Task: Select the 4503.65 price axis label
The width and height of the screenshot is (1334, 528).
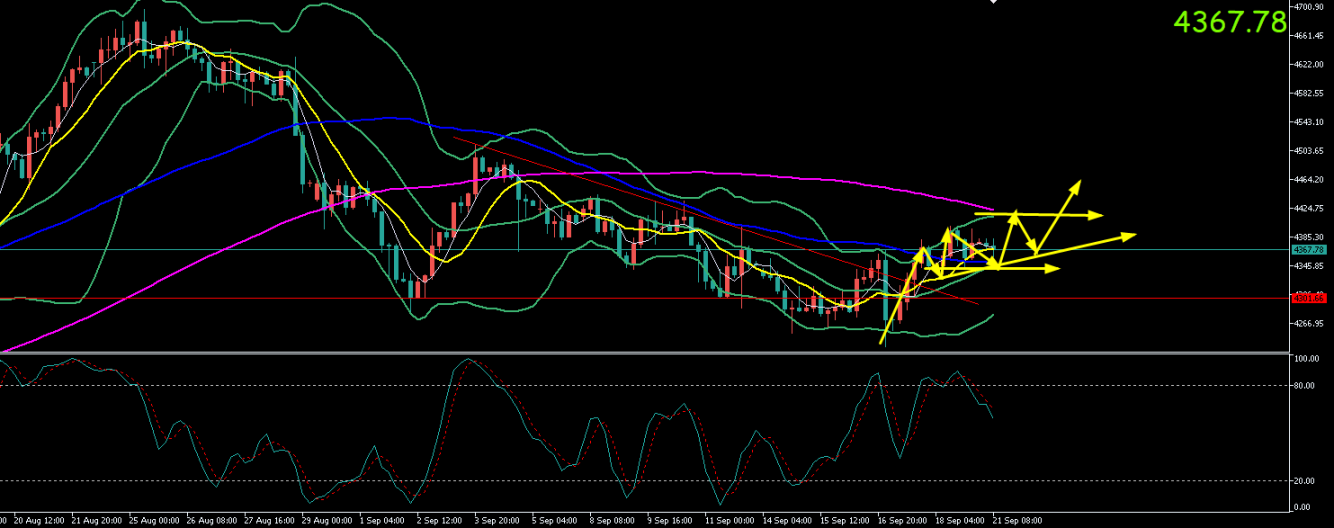Action: [1310, 151]
